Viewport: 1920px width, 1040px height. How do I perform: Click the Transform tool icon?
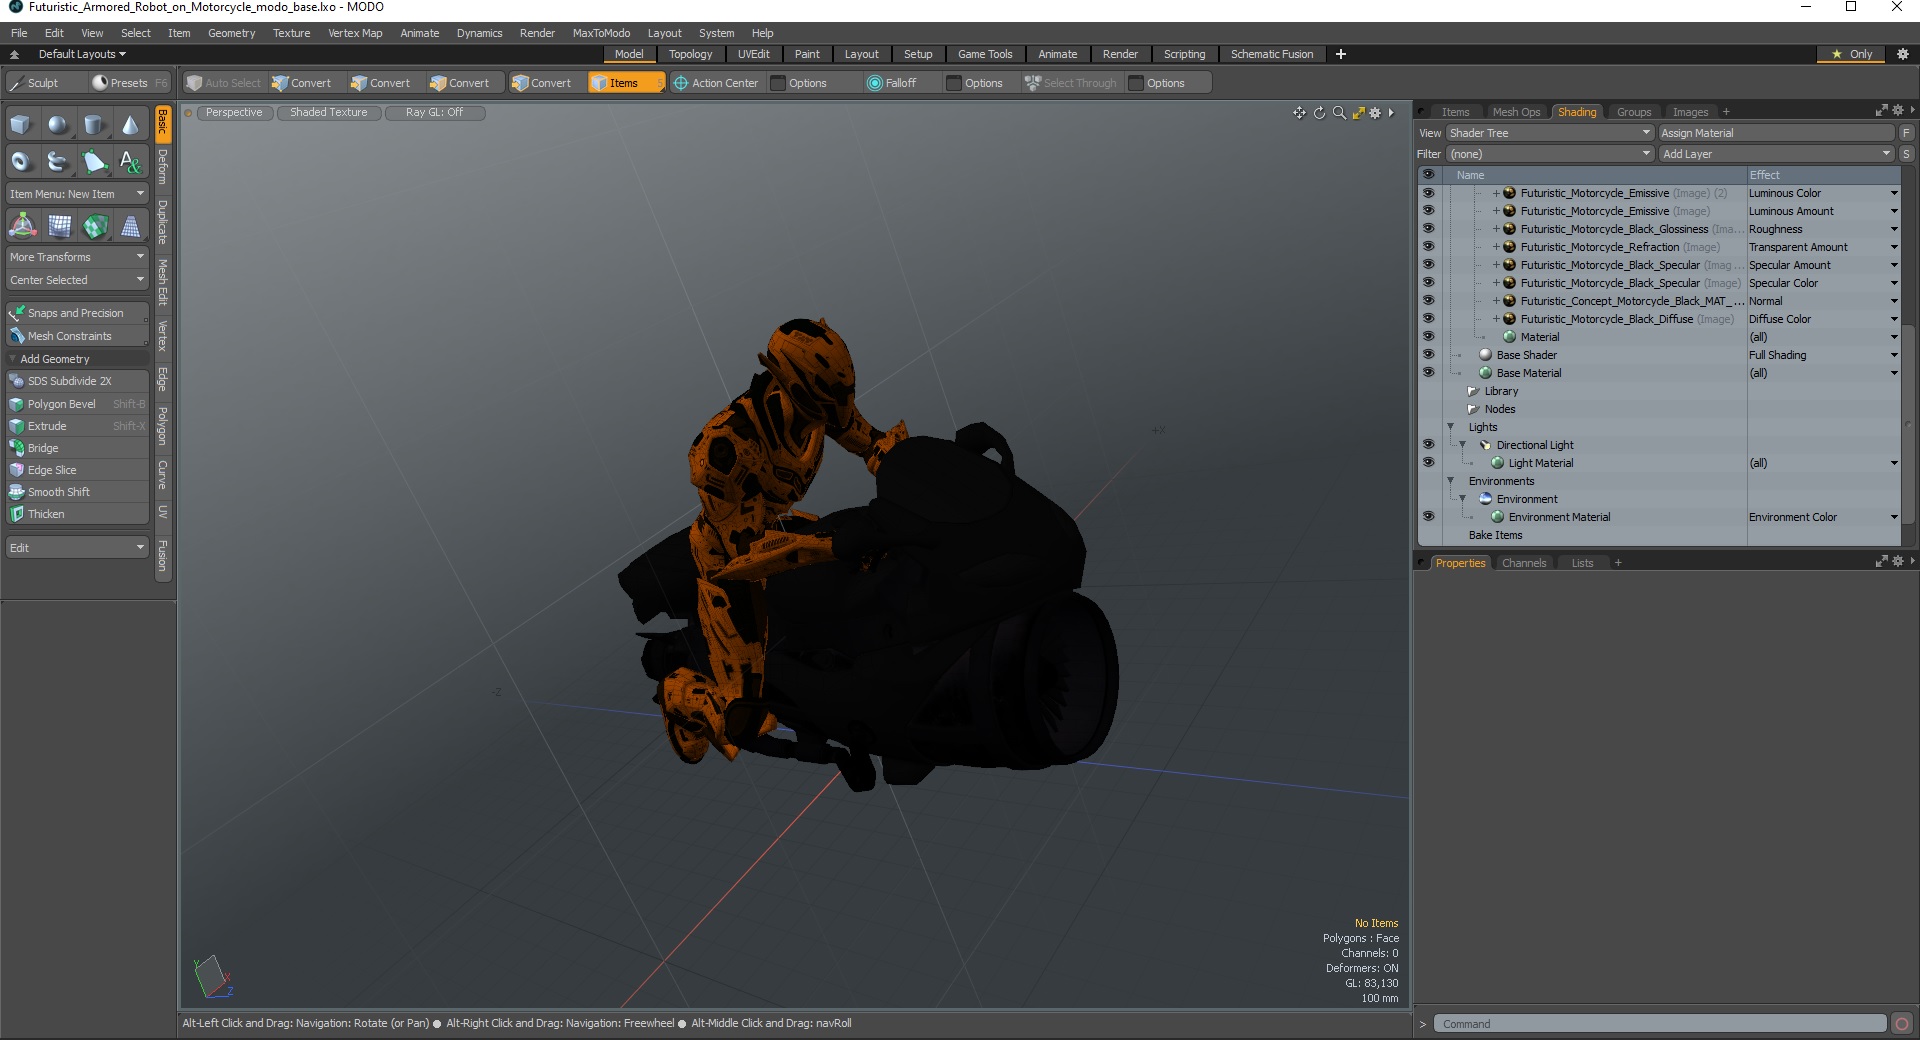[x=22, y=226]
